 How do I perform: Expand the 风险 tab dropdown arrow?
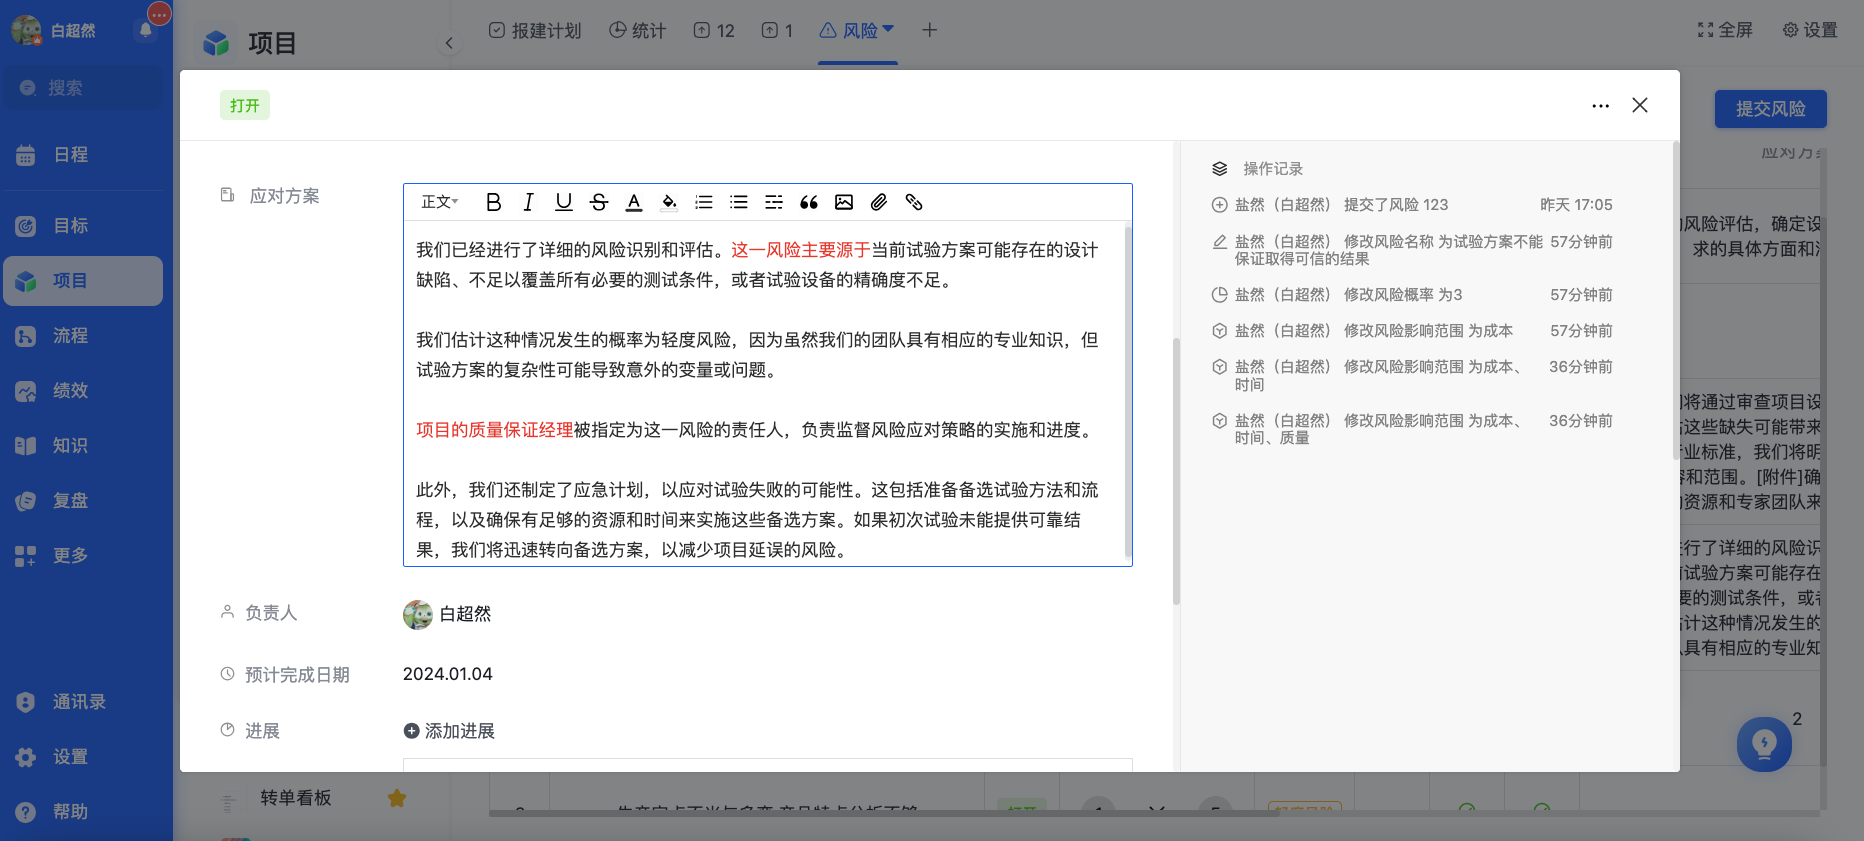888,29
